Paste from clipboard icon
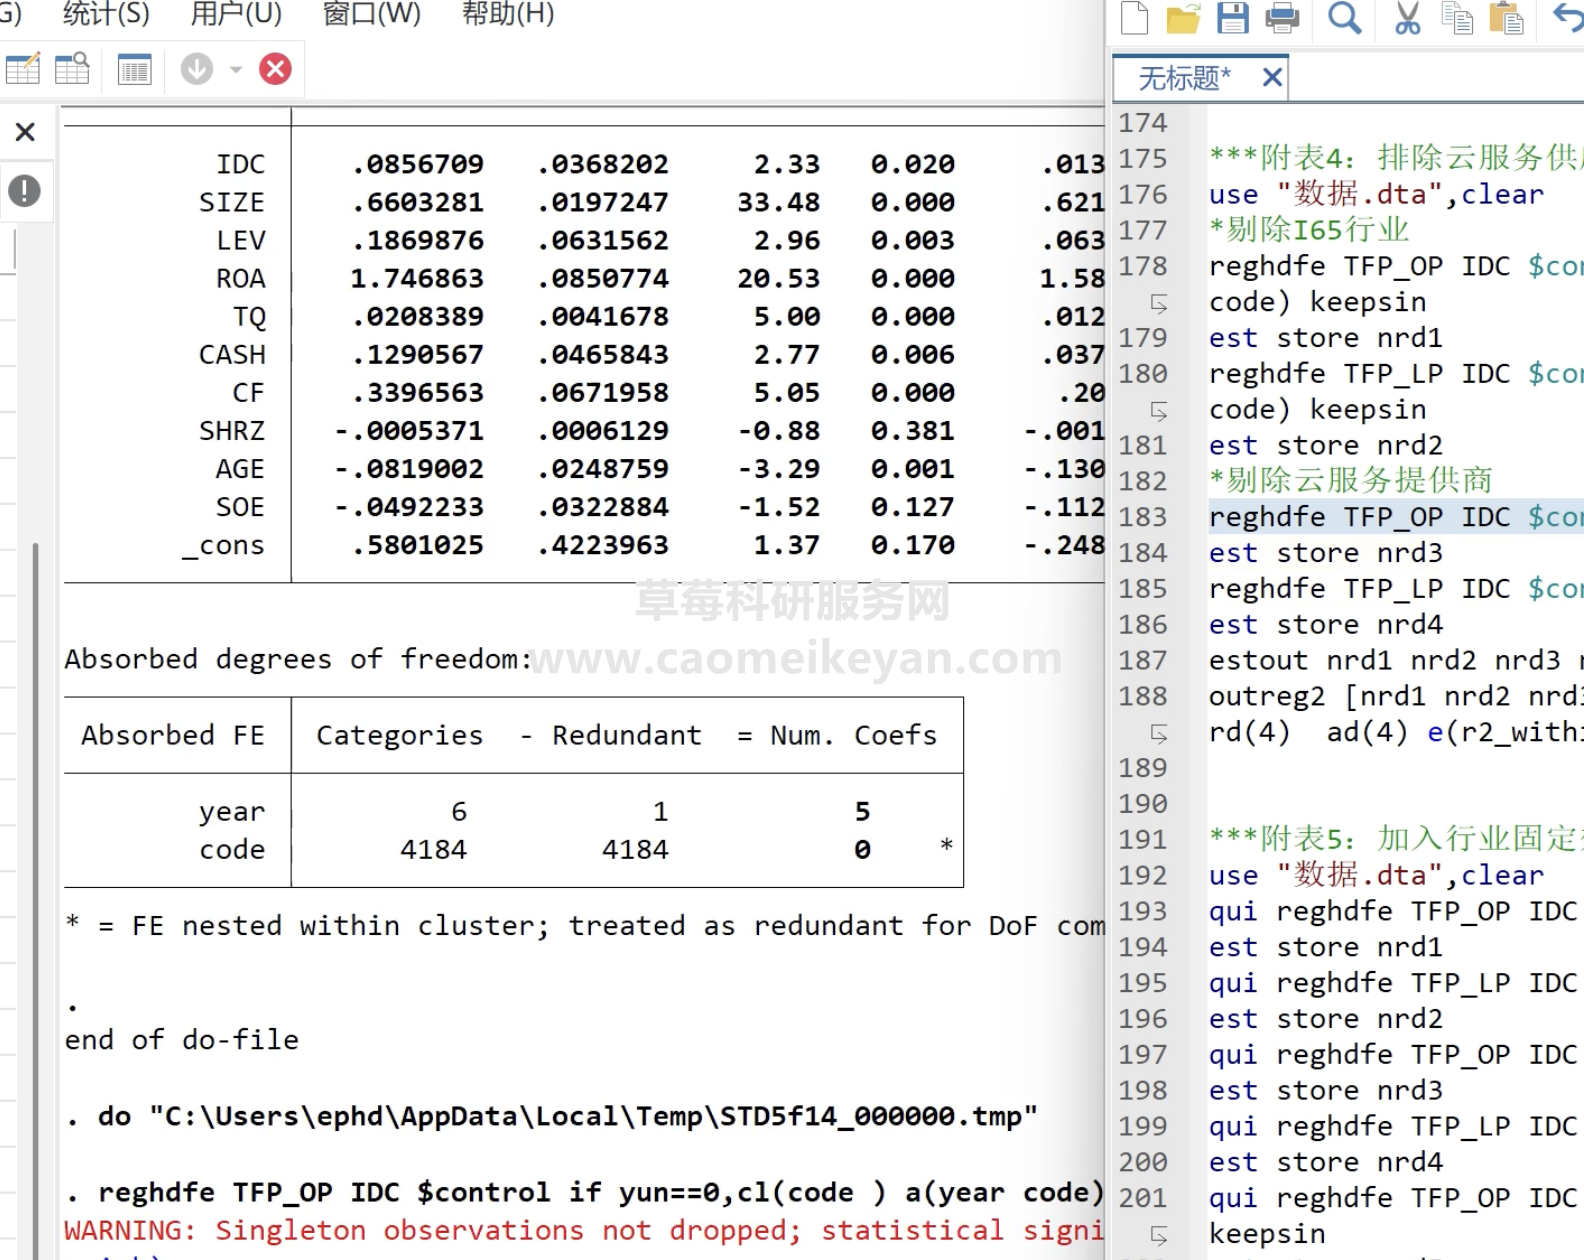The width and height of the screenshot is (1584, 1260). 1506,18
